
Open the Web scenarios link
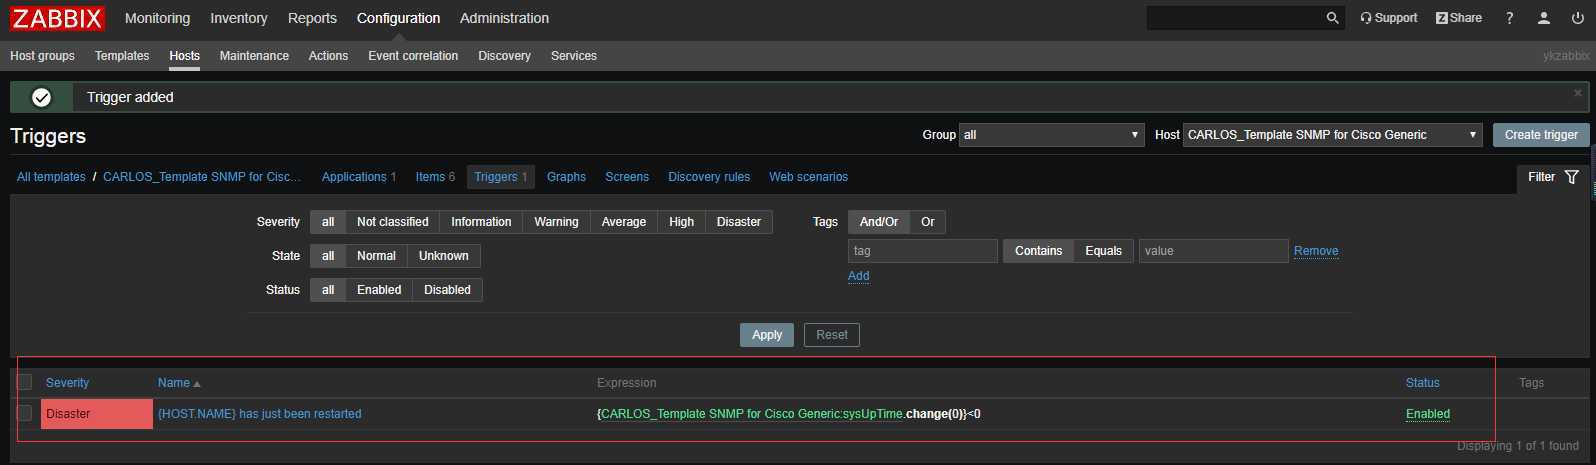[808, 177]
